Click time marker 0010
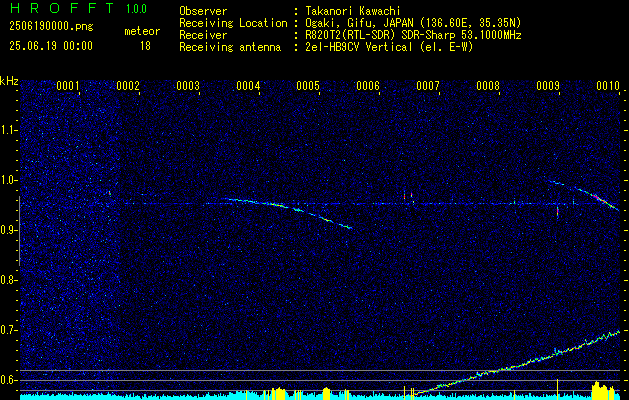 (608, 85)
